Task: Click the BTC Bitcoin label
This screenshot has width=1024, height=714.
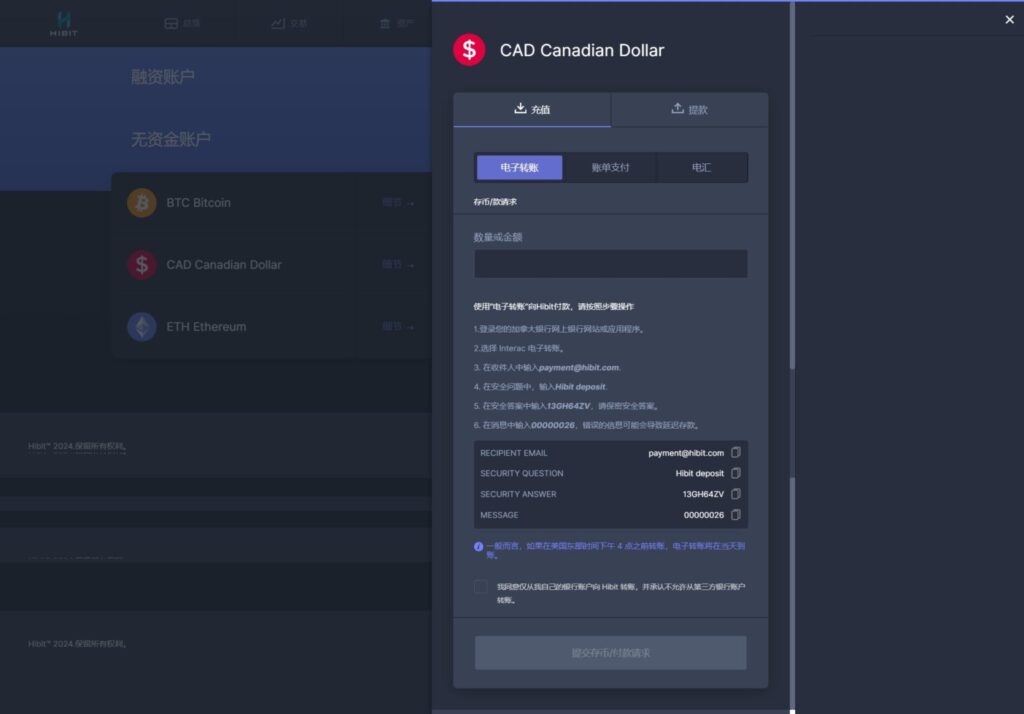Action: click(199, 203)
